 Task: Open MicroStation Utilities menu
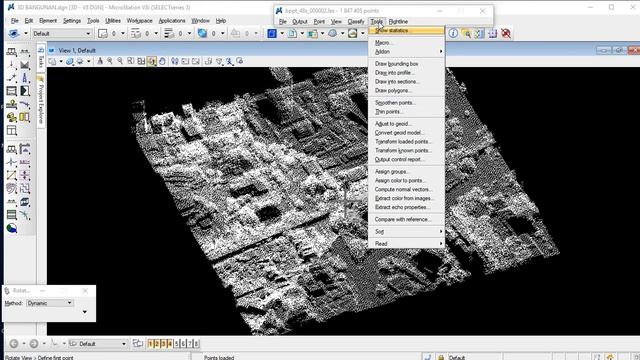[113, 21]
